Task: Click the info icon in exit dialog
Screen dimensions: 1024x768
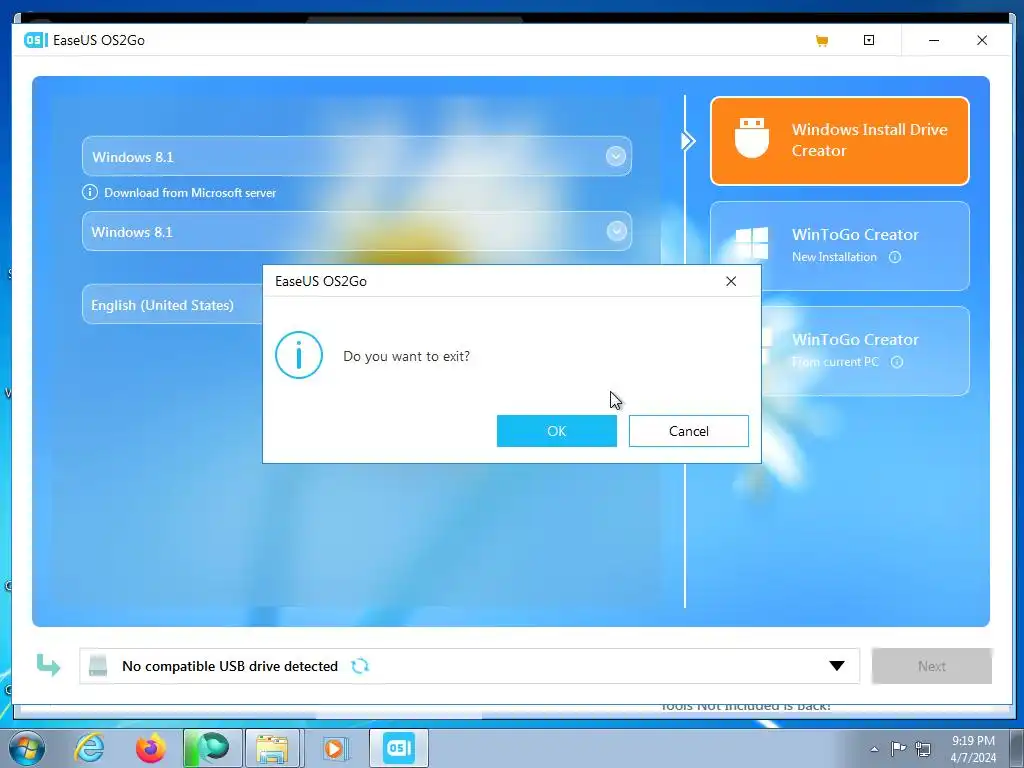Action: click(x=298, y=355)
